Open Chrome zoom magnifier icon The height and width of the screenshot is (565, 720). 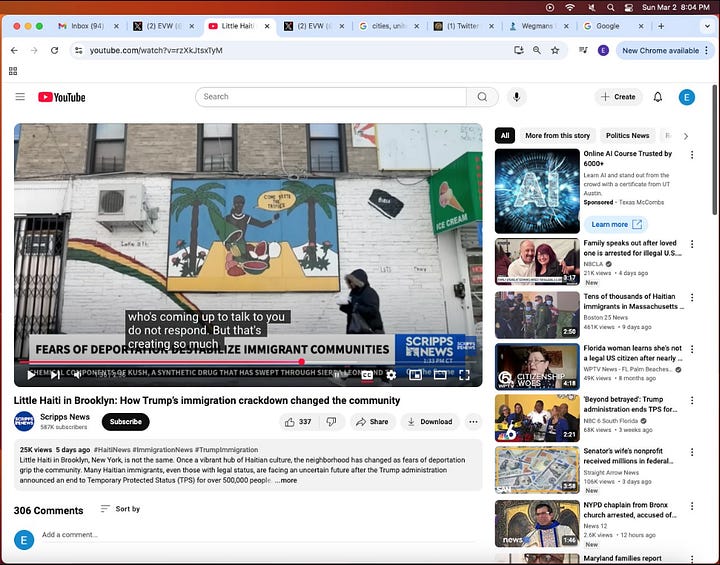point(537,51)
